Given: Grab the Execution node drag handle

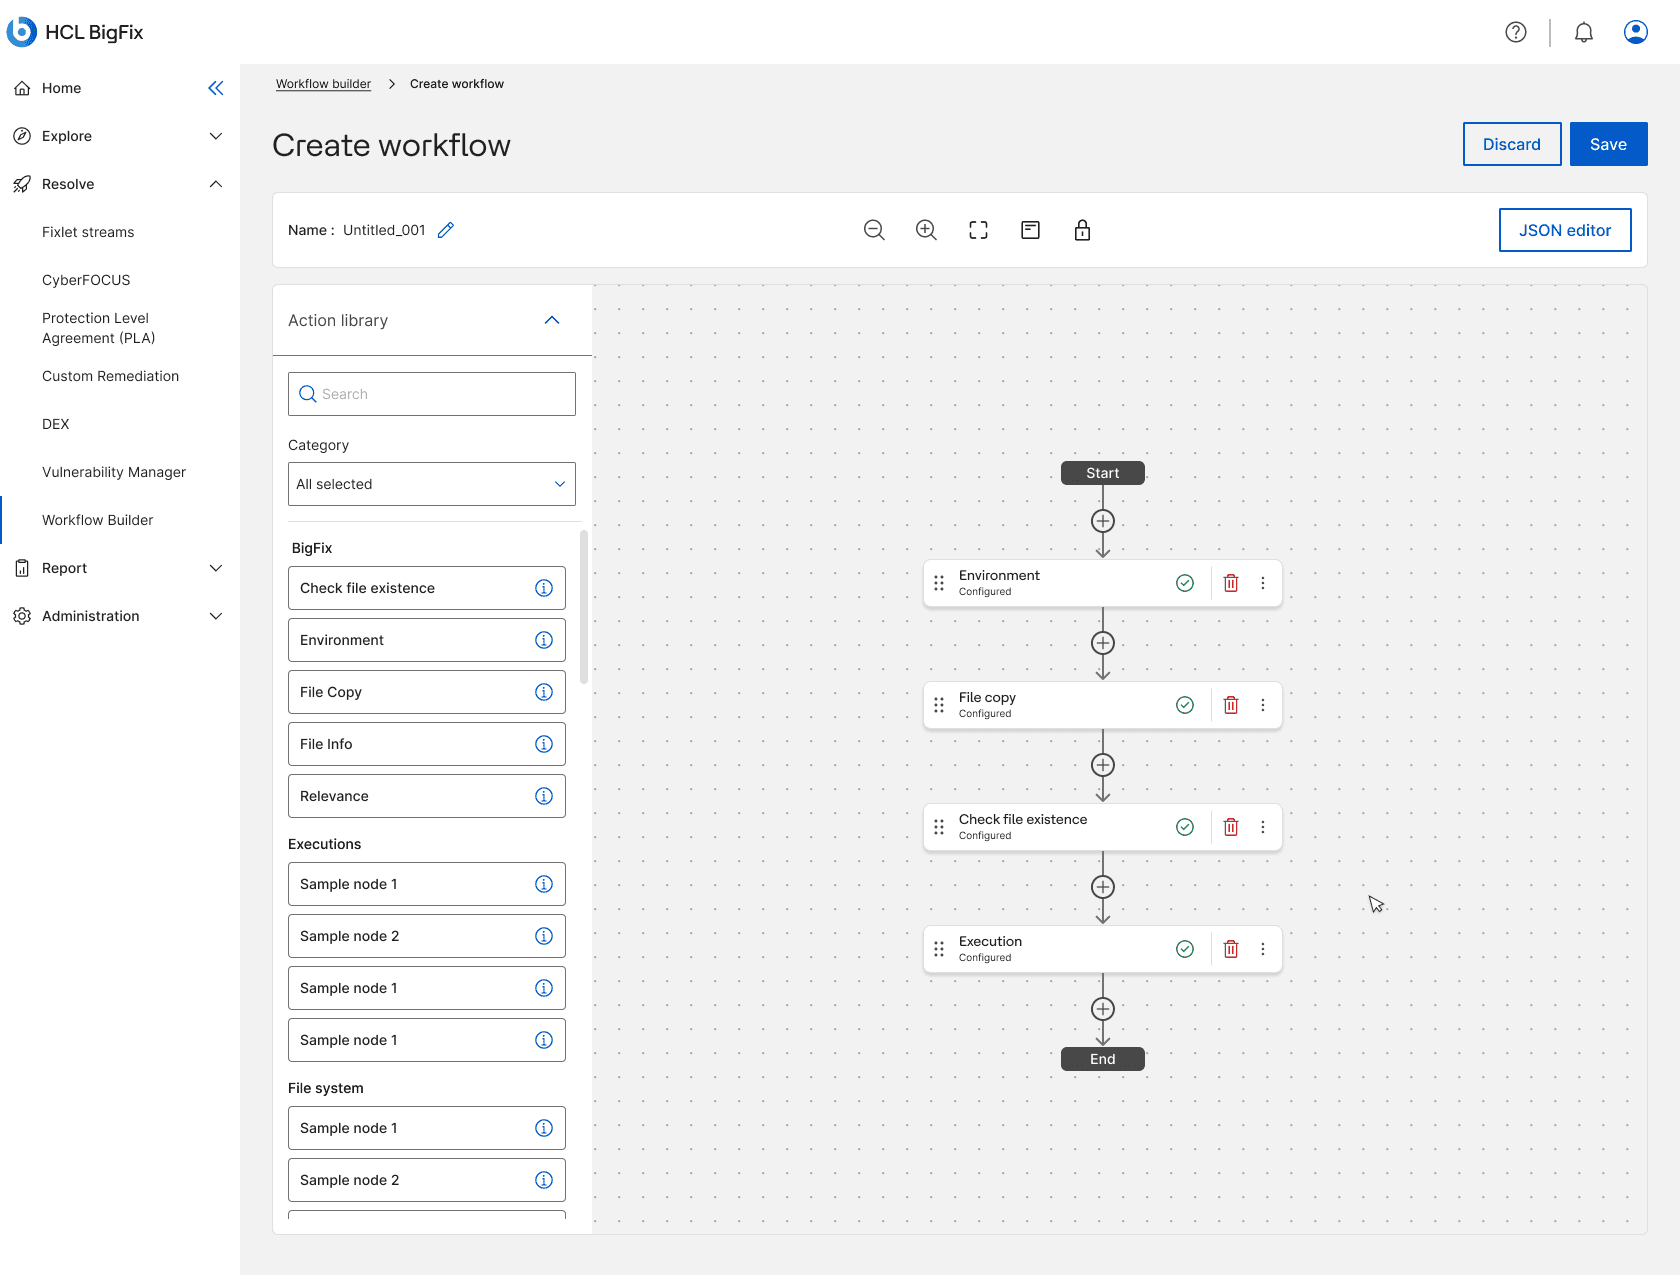Looking at the screenshot, I should tap(939, 949).
